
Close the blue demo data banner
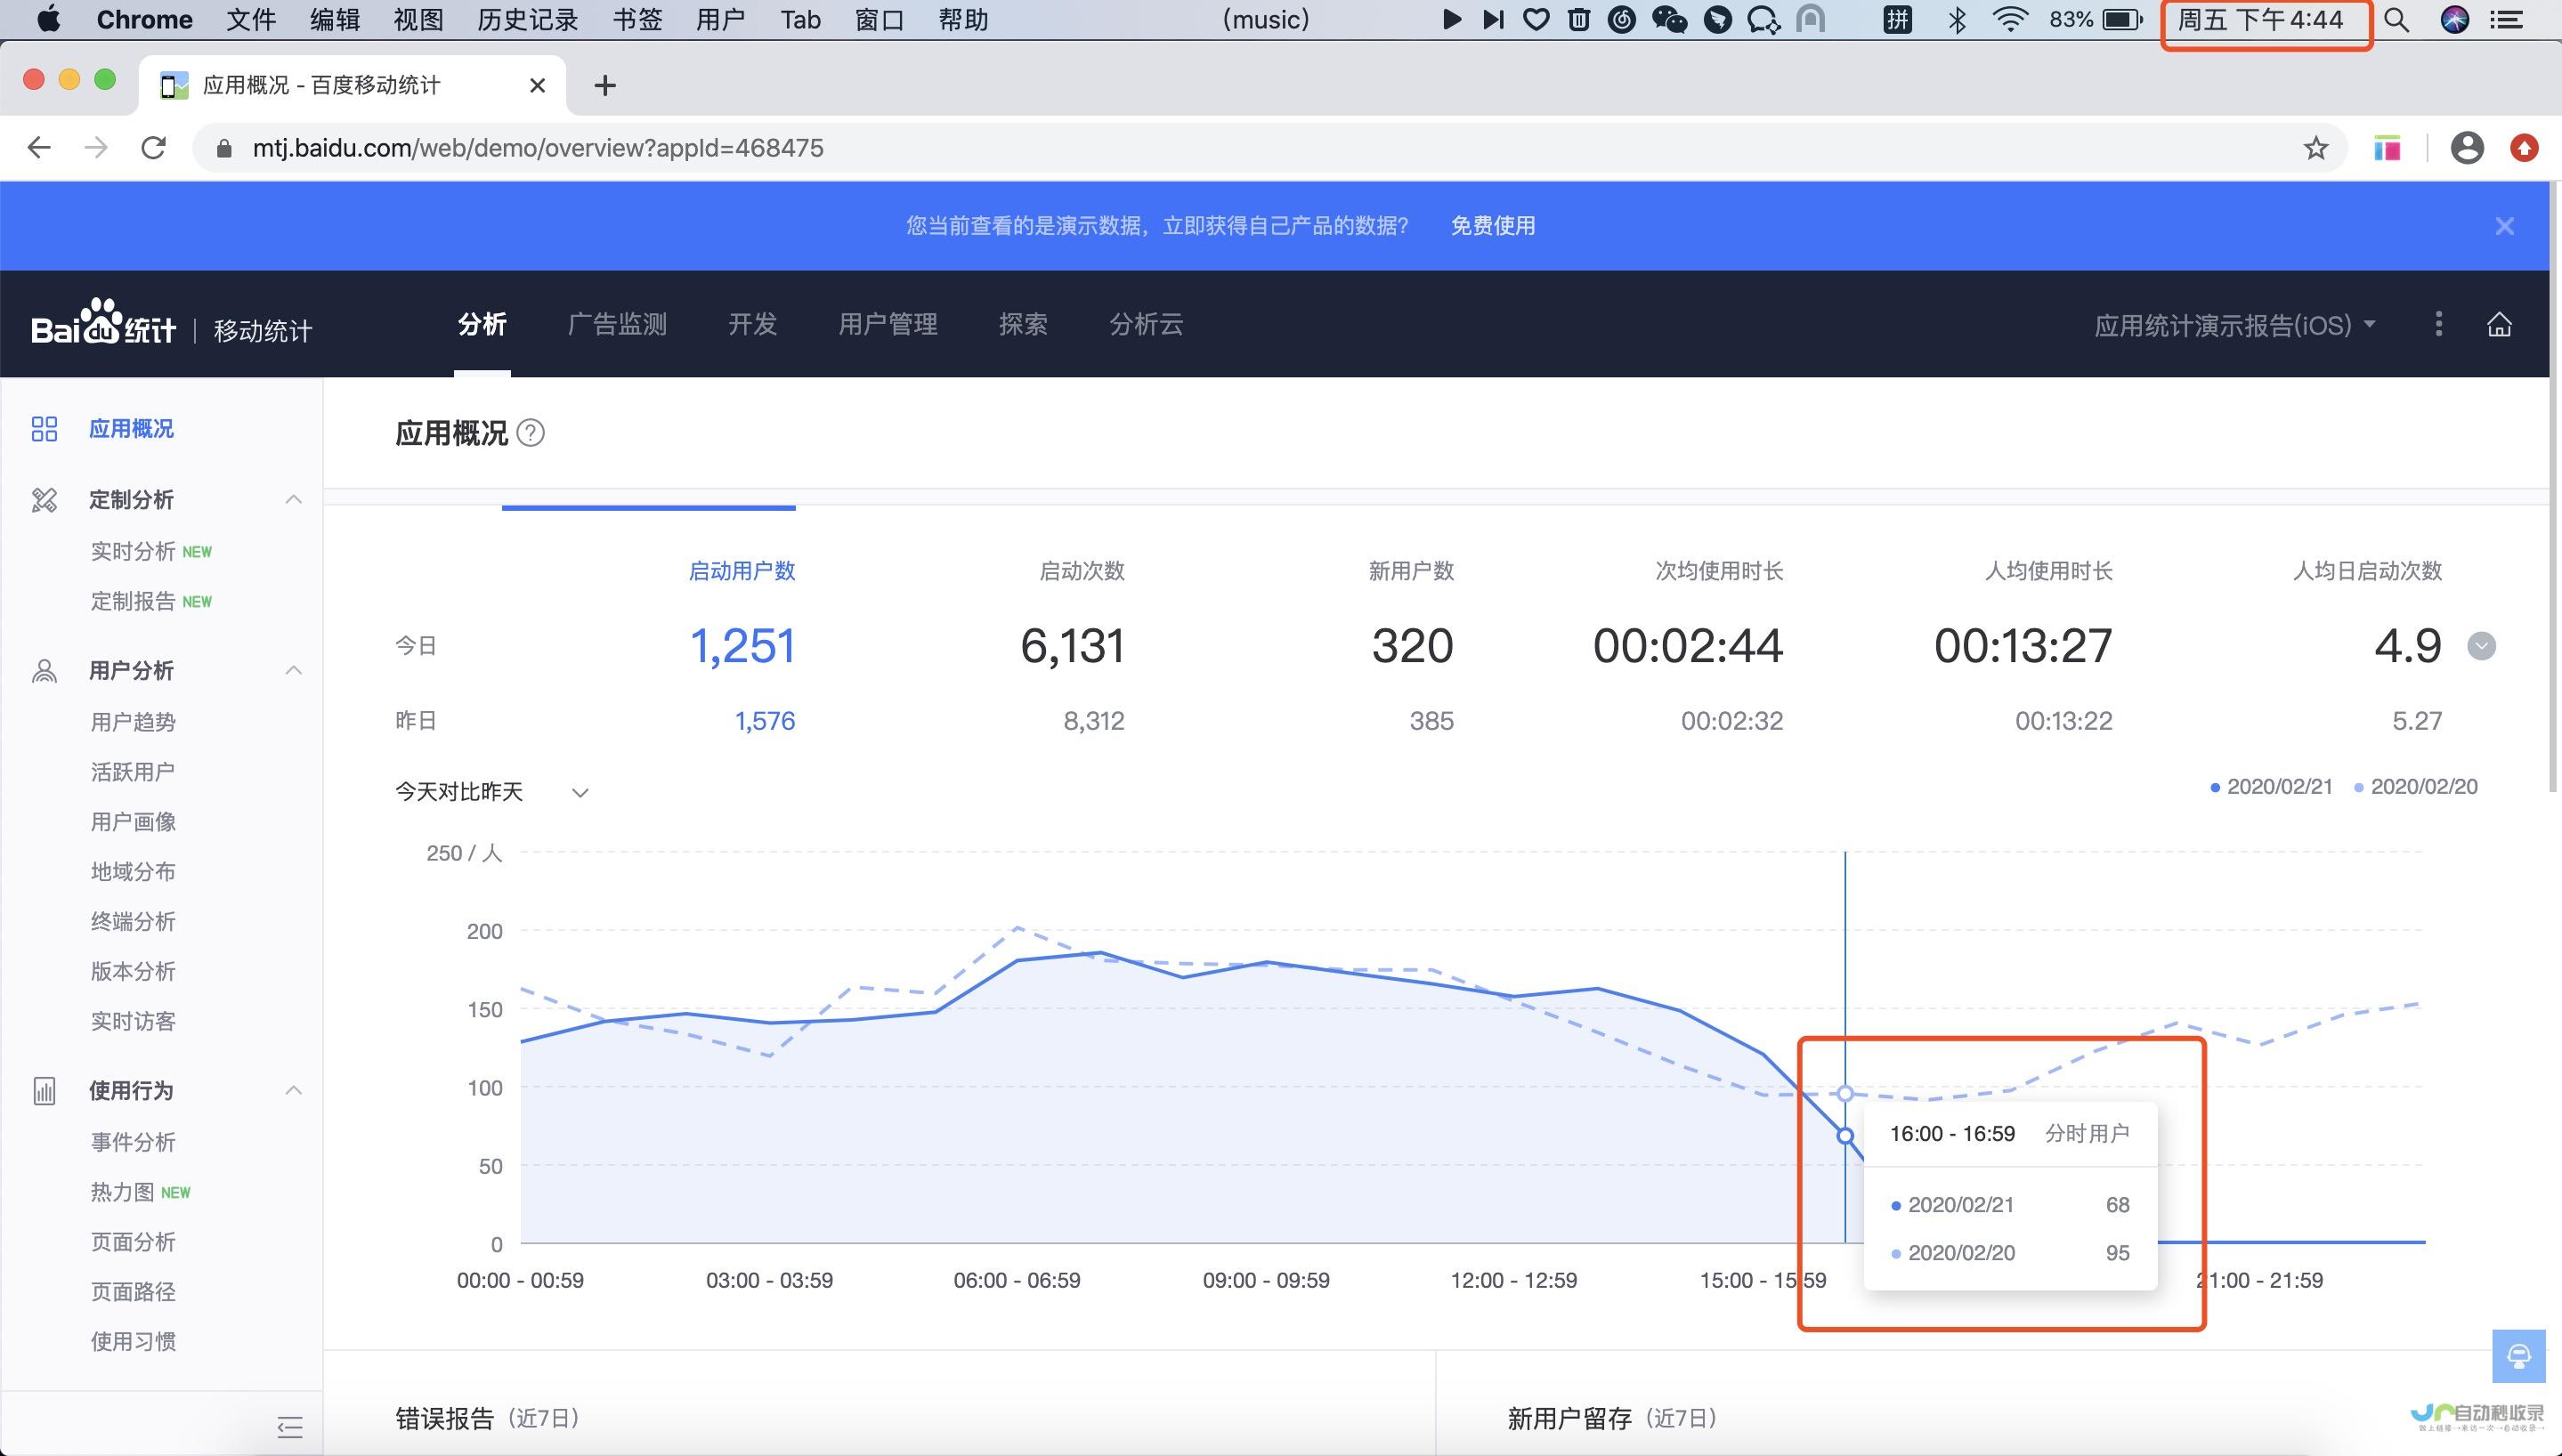coord(2504,226)
